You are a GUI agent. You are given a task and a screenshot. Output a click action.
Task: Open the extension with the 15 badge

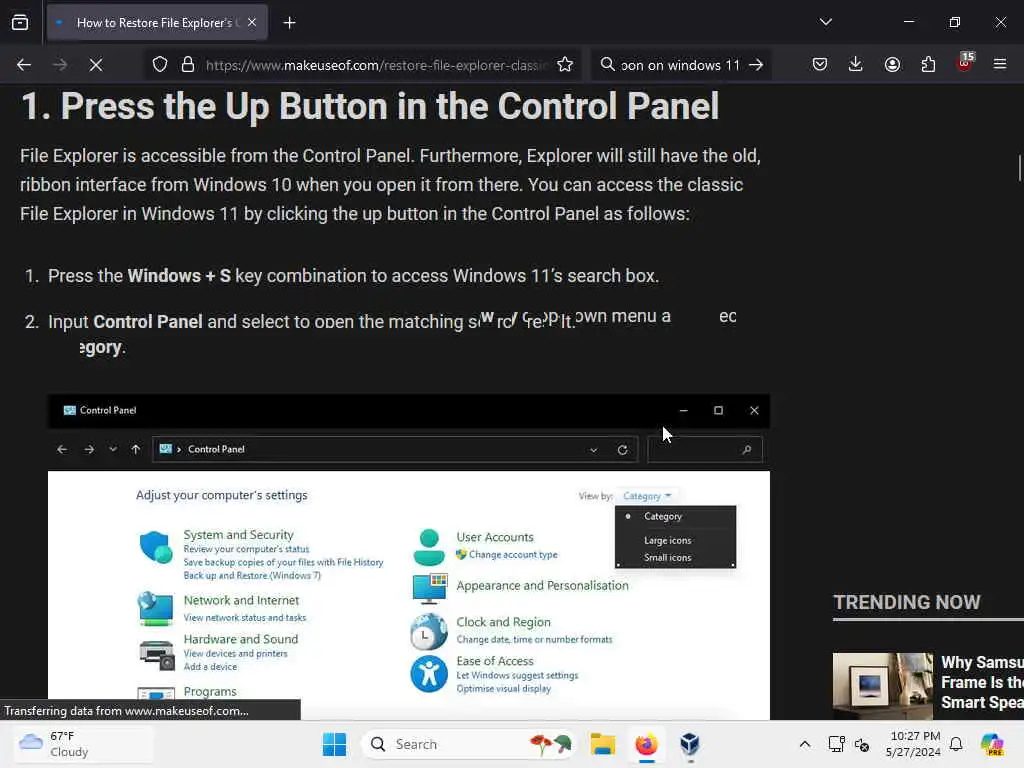965,63
